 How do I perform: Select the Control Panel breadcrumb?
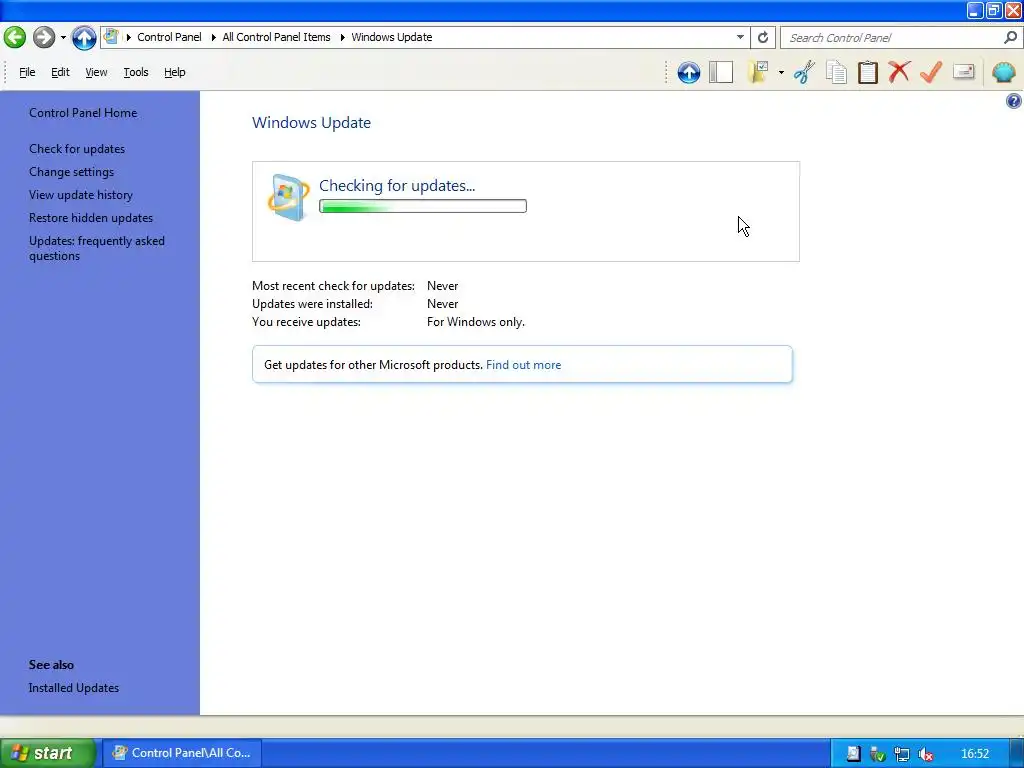169,37
